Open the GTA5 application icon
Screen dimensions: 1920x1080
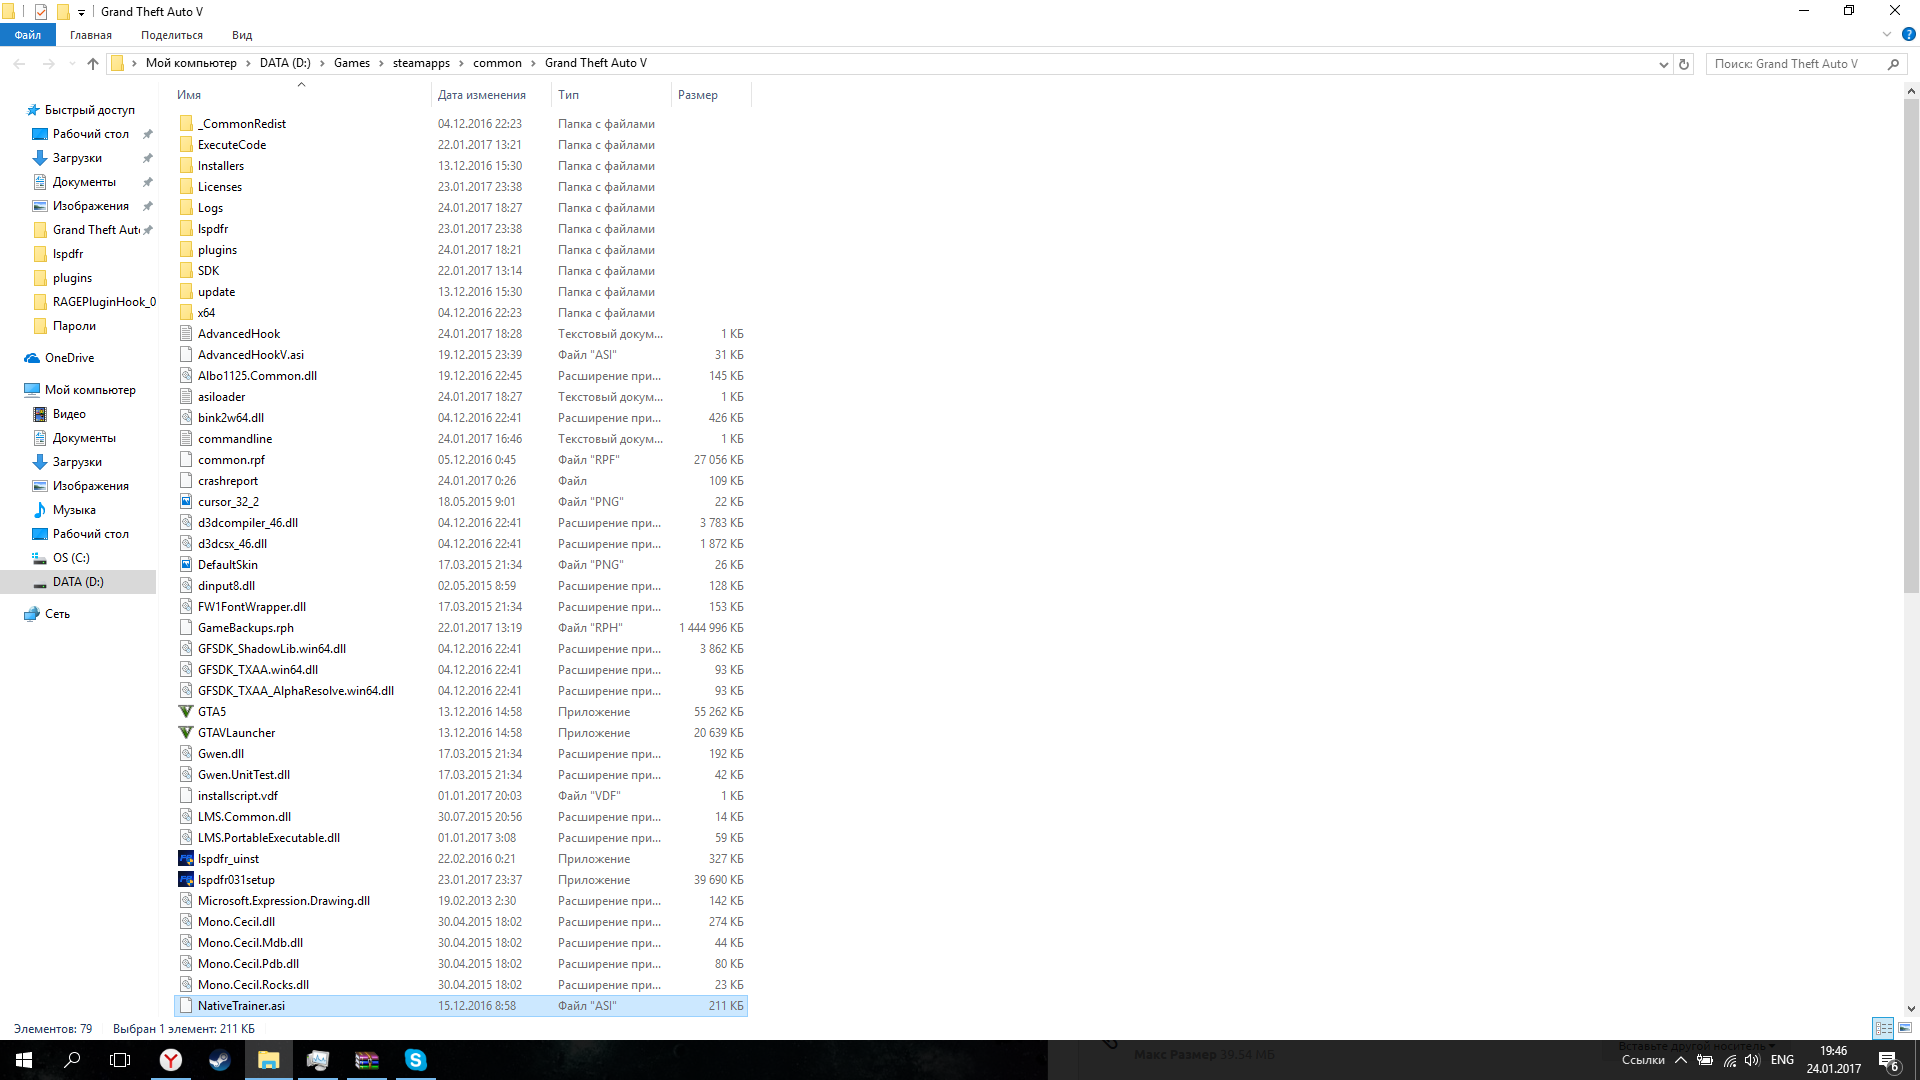pos(186,712)
